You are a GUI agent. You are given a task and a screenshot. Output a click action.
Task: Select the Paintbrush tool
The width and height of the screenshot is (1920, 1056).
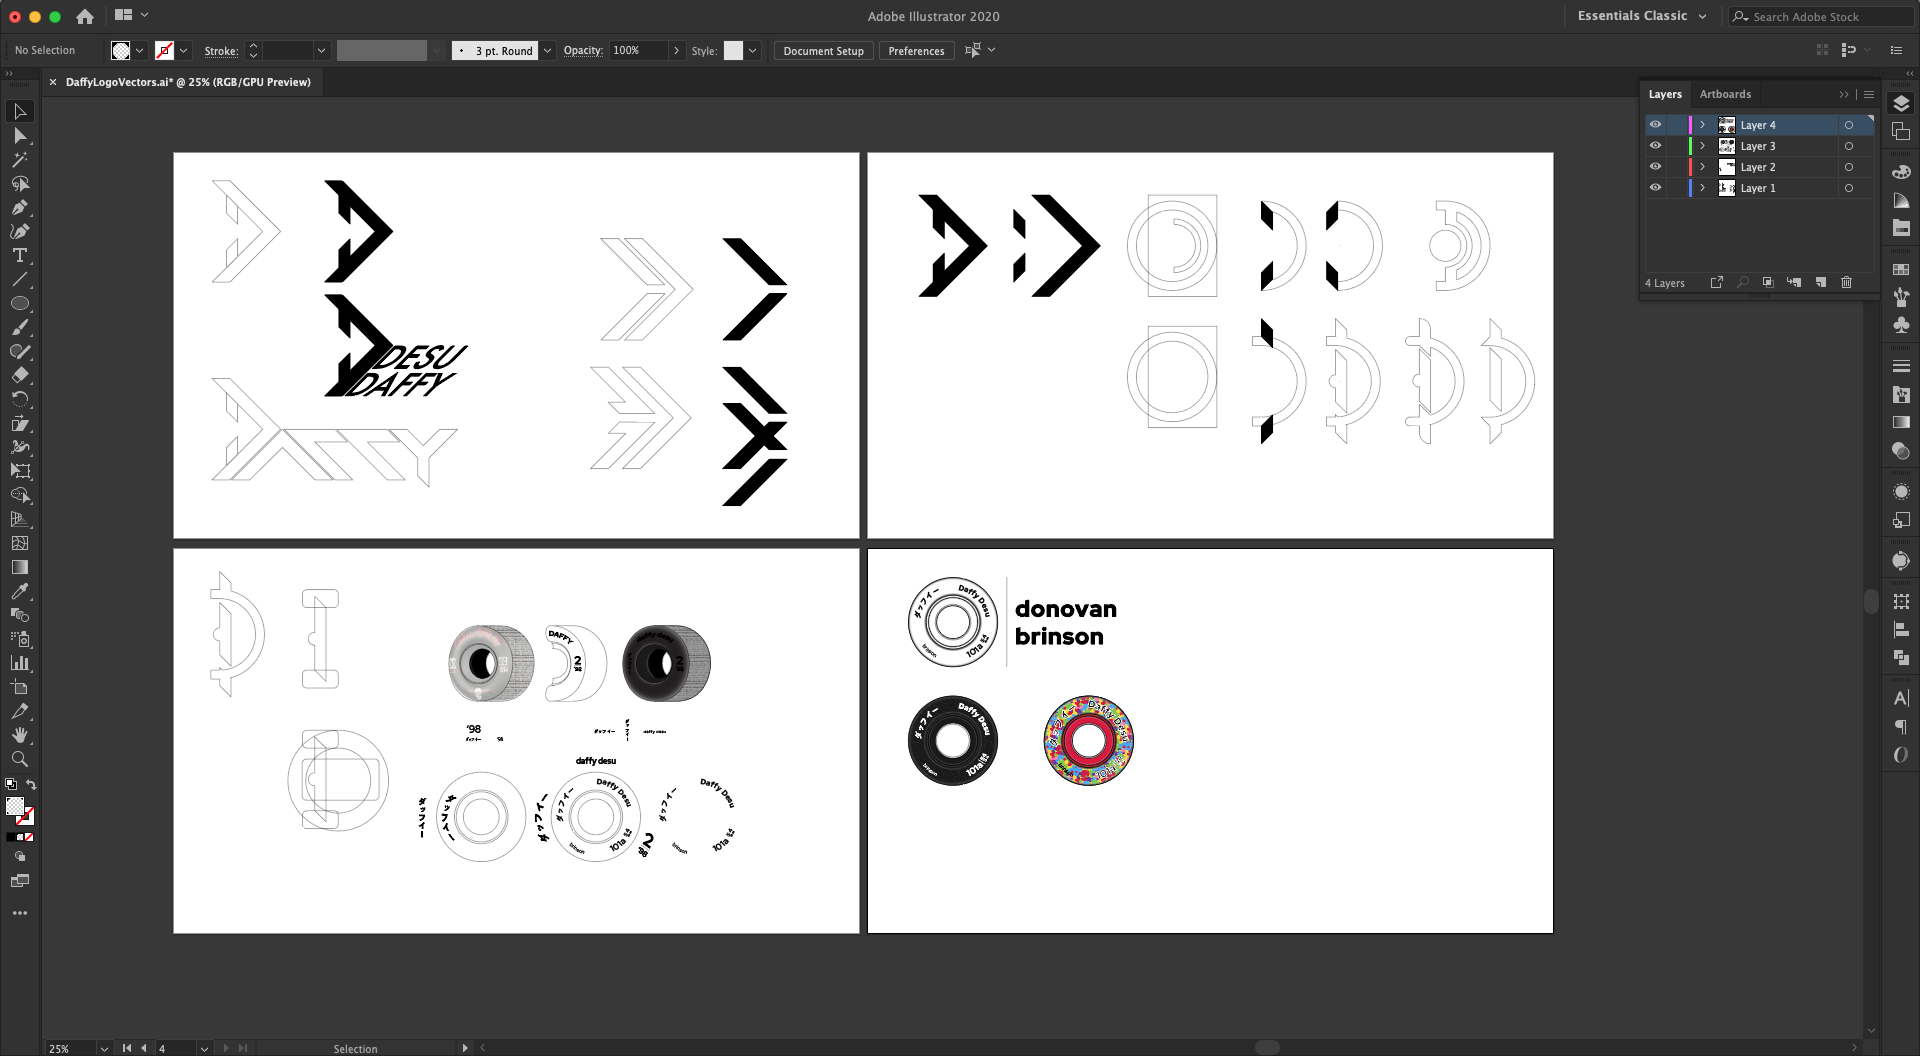tap(20, 327)
